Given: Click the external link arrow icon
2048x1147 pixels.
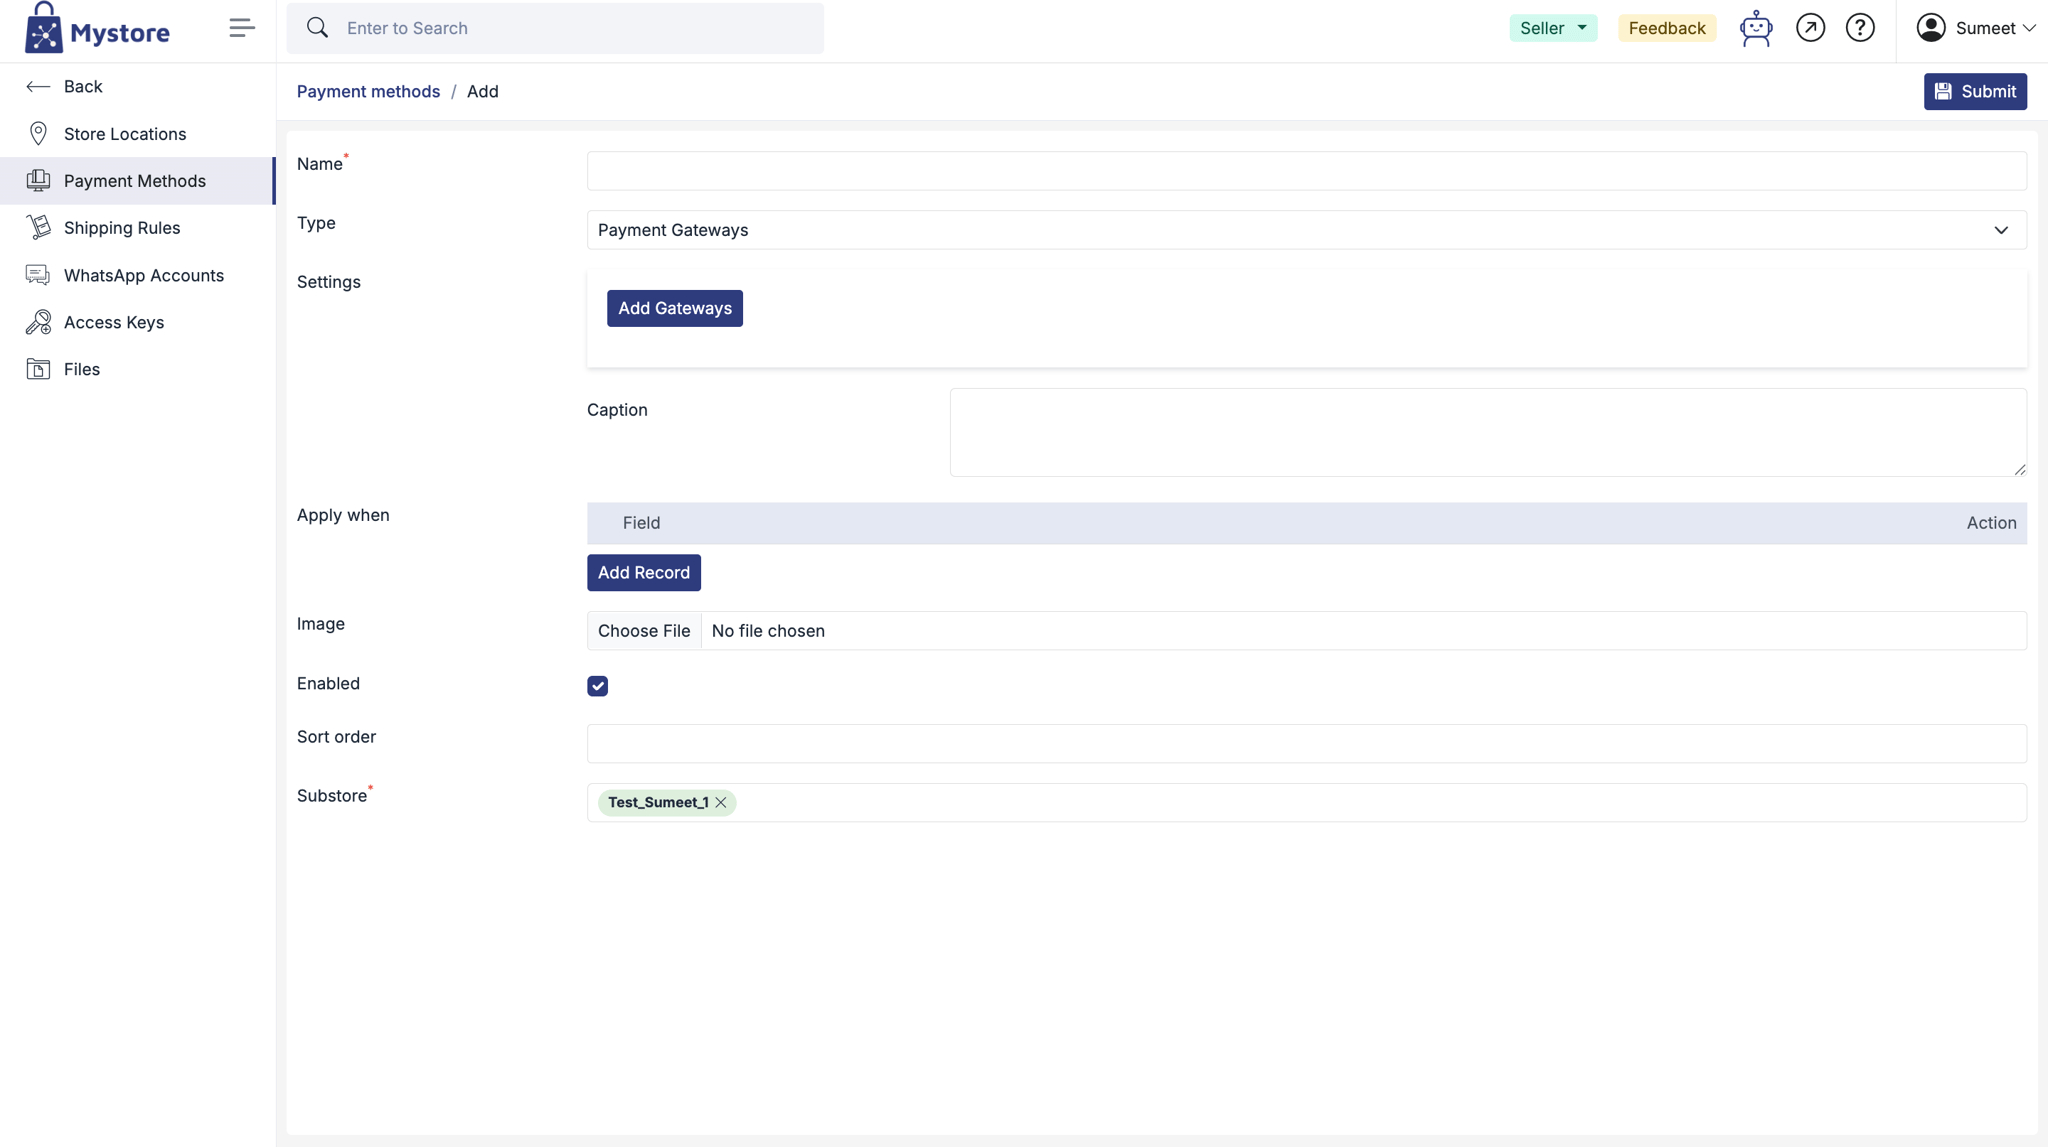Looking at the screenshot, I should [1810, 28].
